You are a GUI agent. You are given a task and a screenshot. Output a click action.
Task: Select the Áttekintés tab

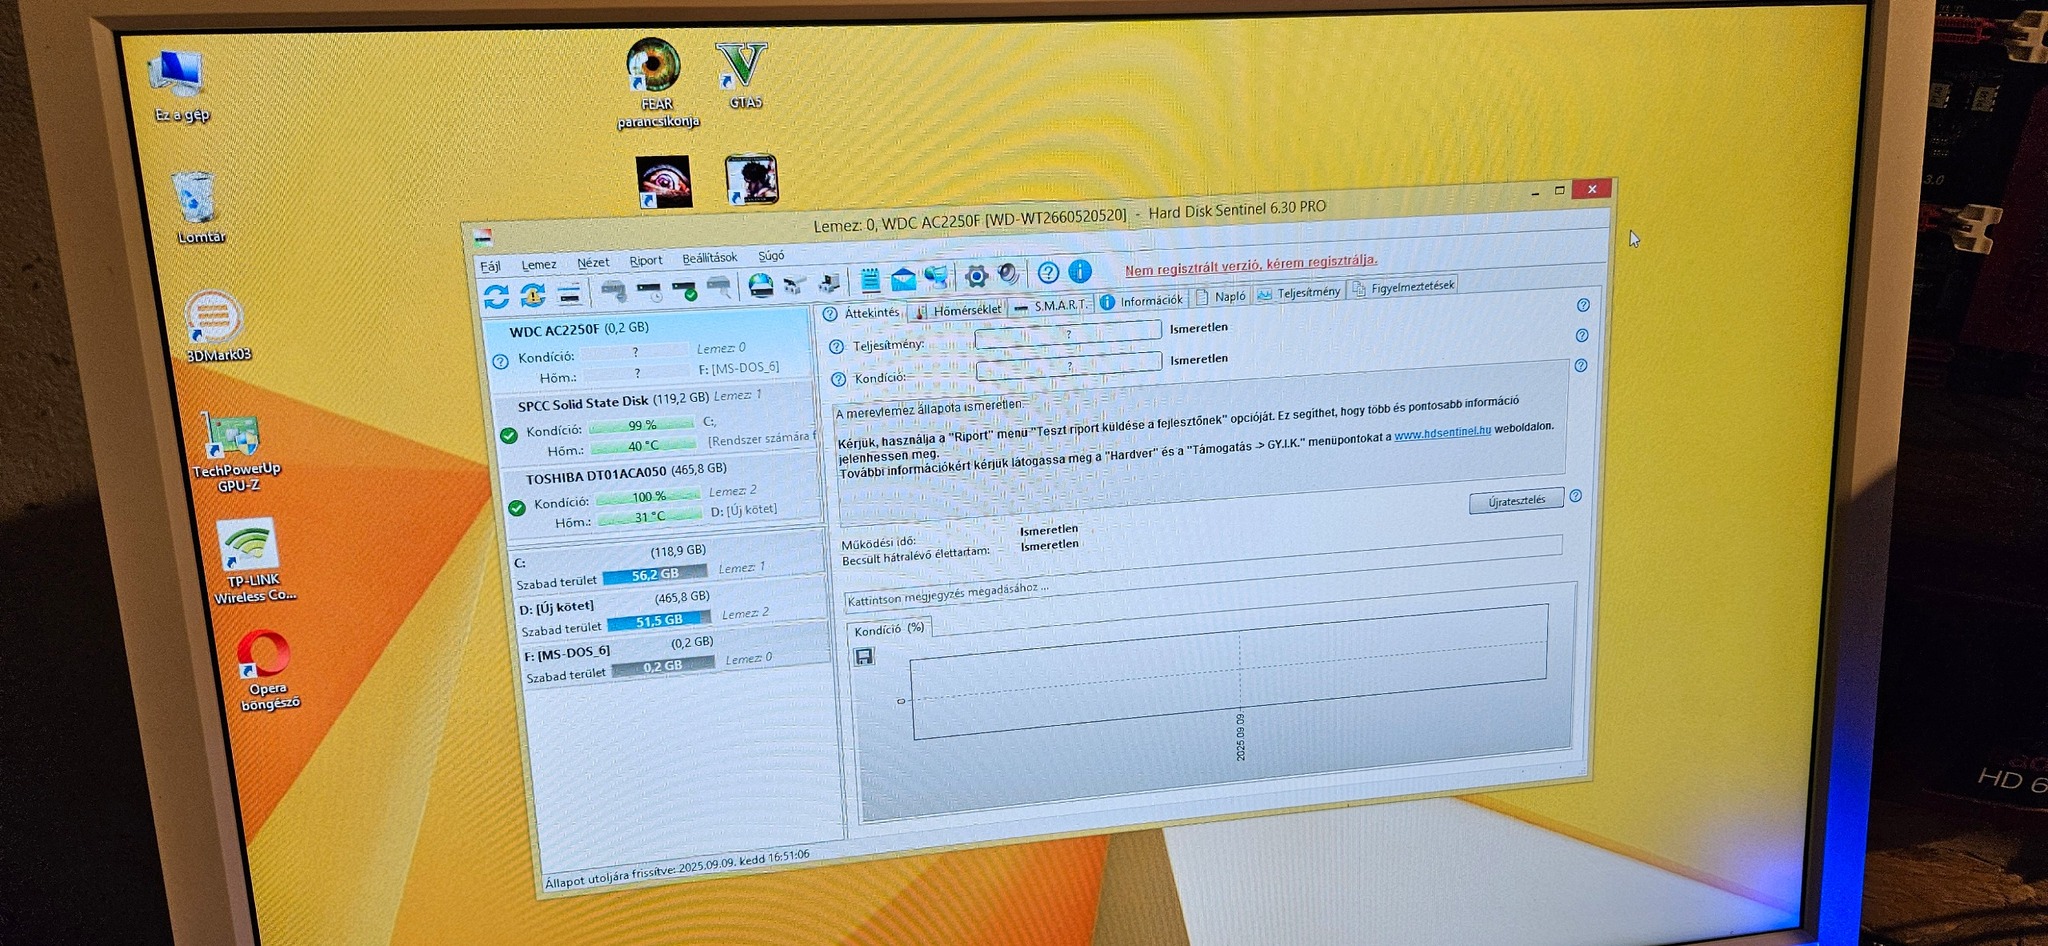[x=862, y=314]
